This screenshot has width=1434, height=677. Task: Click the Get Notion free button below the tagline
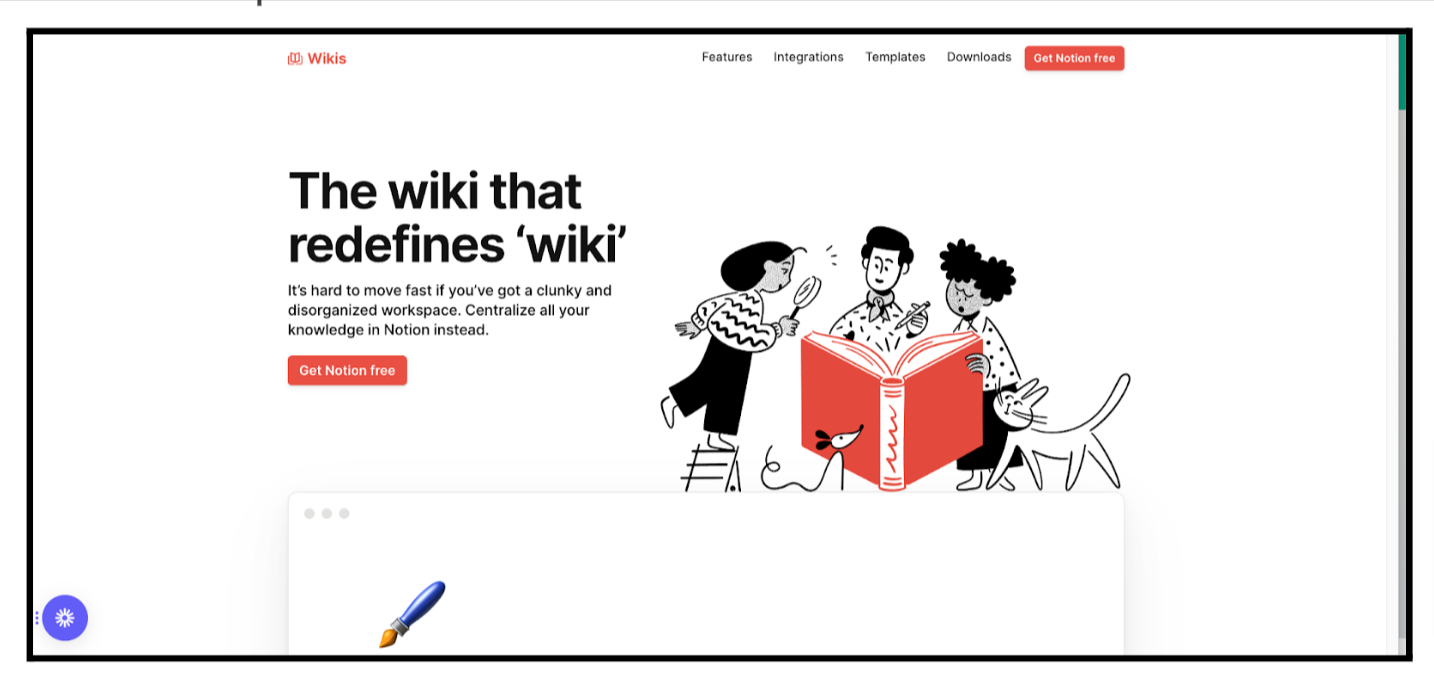click(x=347, y=370)
